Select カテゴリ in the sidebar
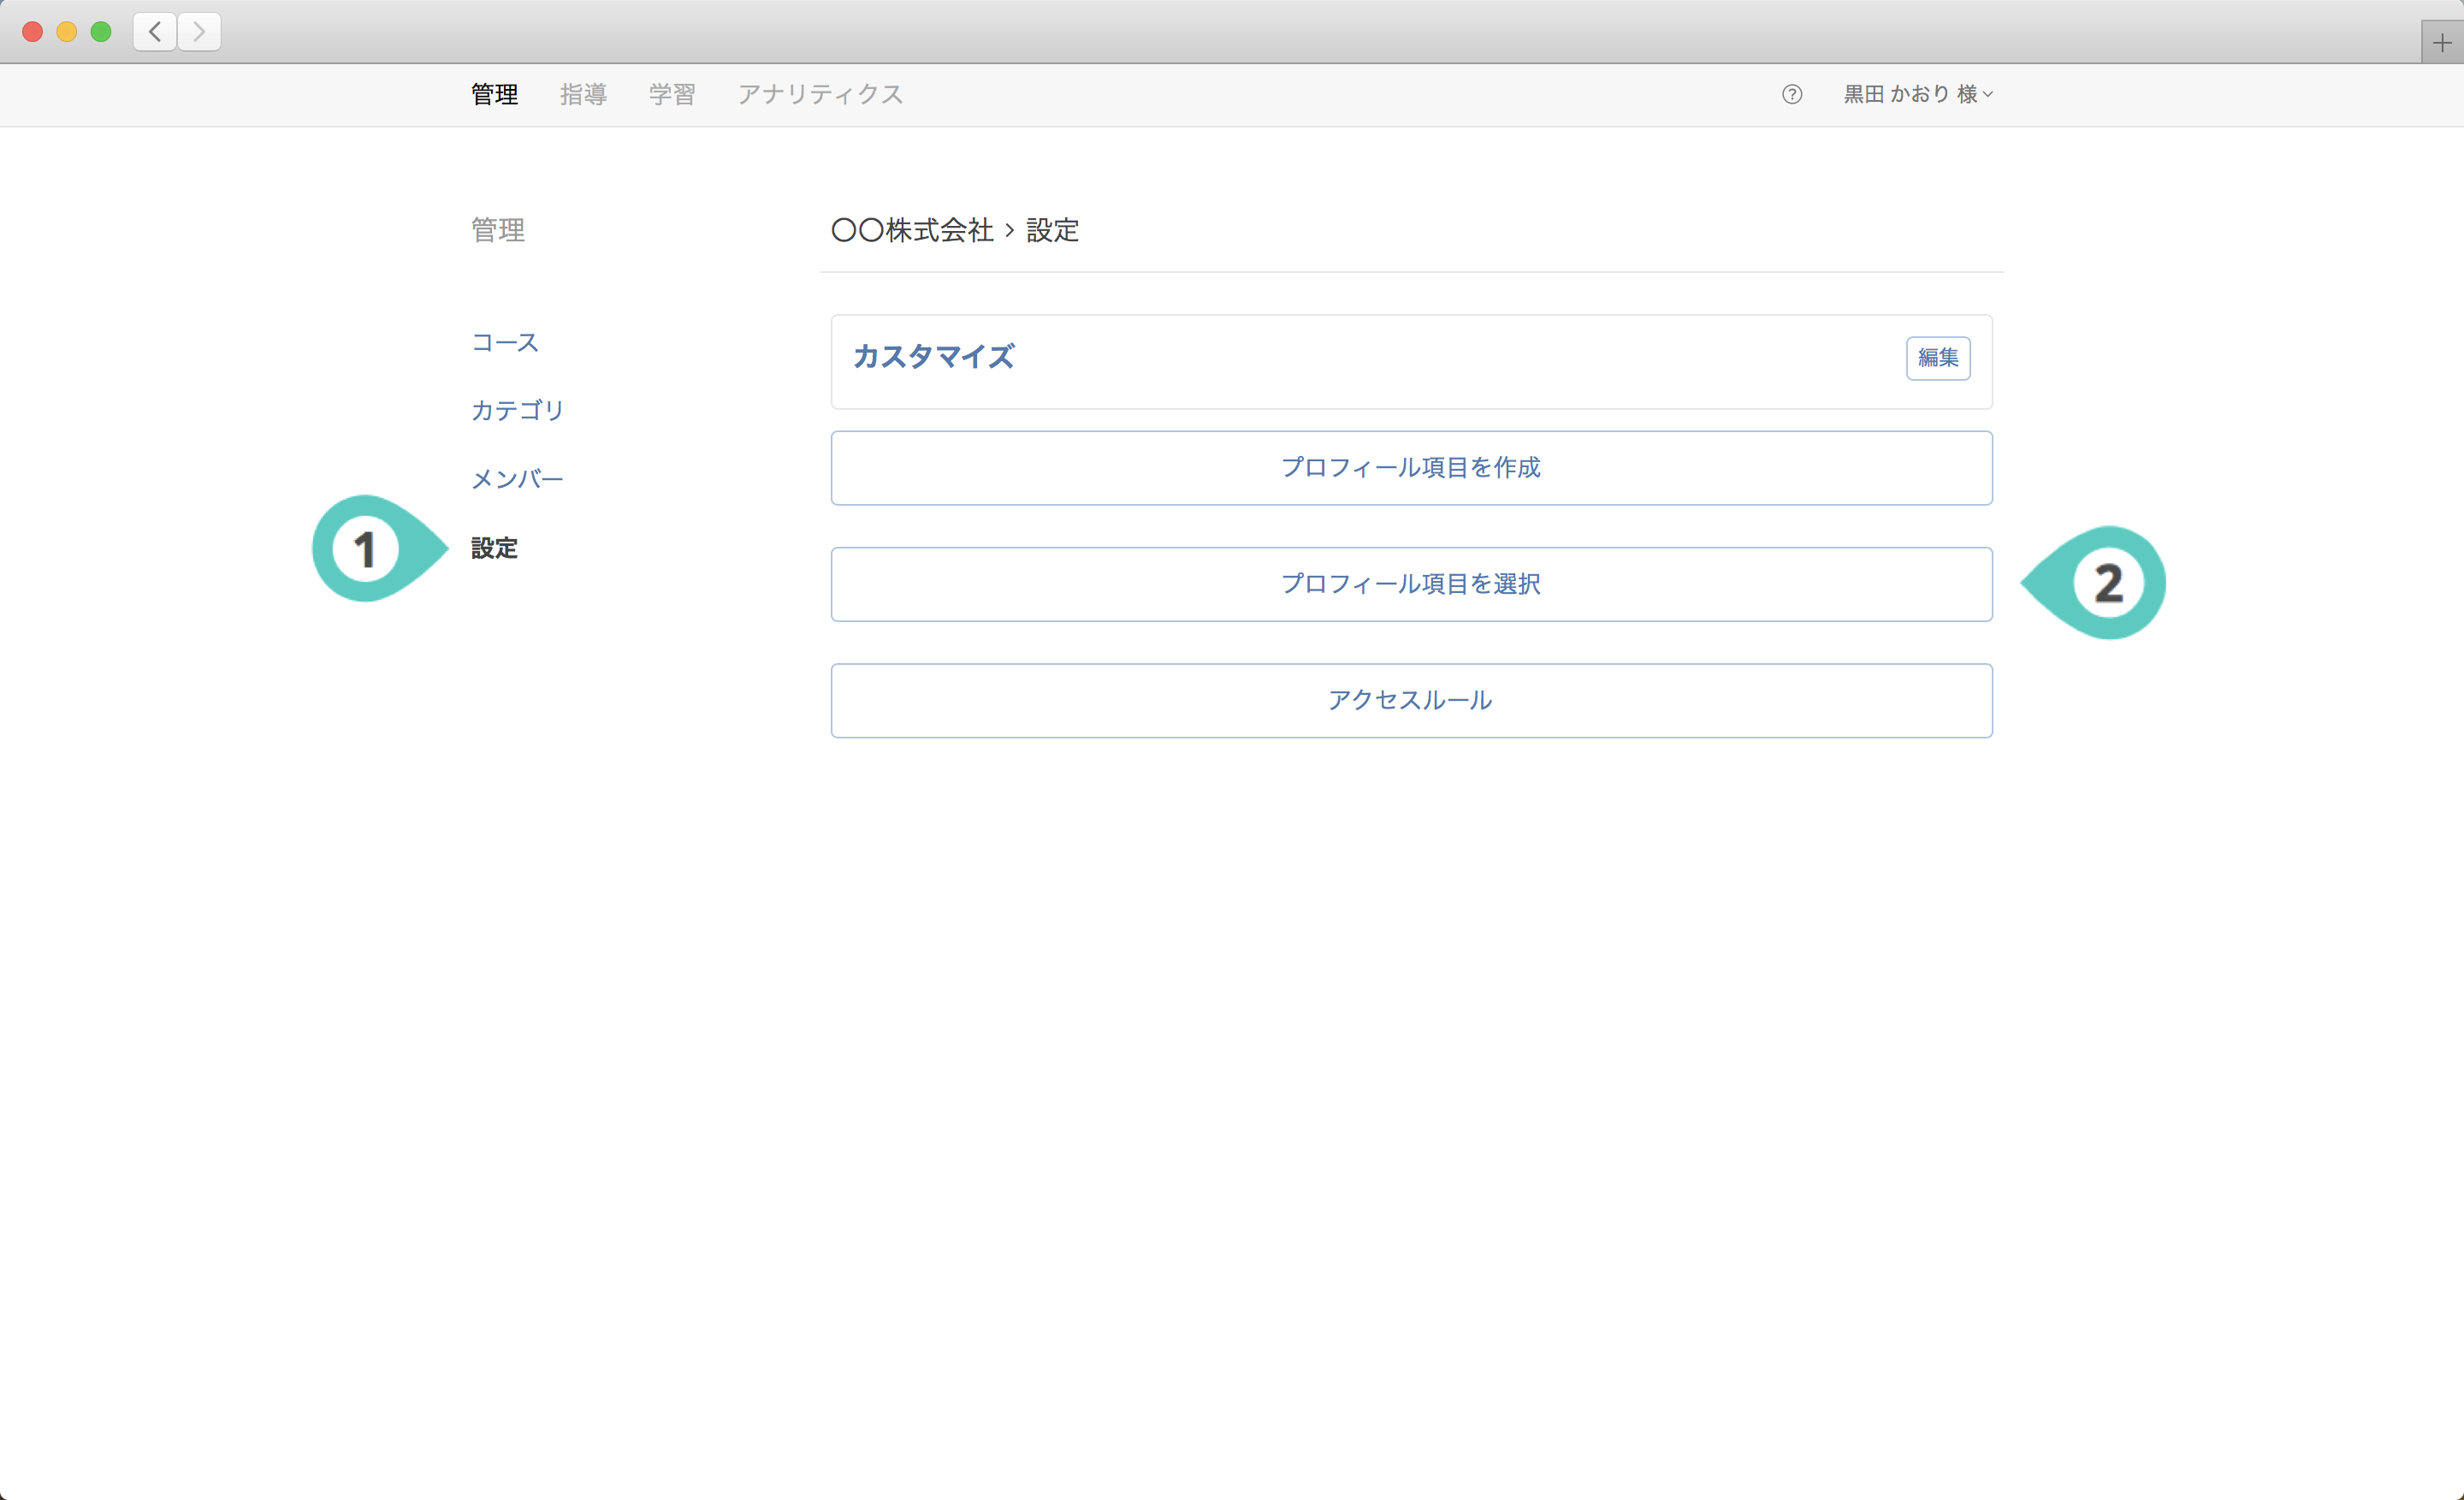This screenshot has height=1500, width=2464. (517, 410)
